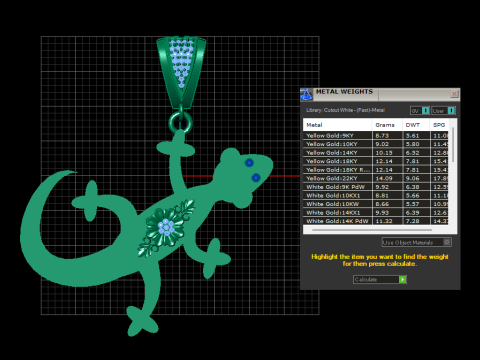Click the 5.66 DWT value
Image resolution: width=480 pixels, height=360 pixels.
click(412, 195)
